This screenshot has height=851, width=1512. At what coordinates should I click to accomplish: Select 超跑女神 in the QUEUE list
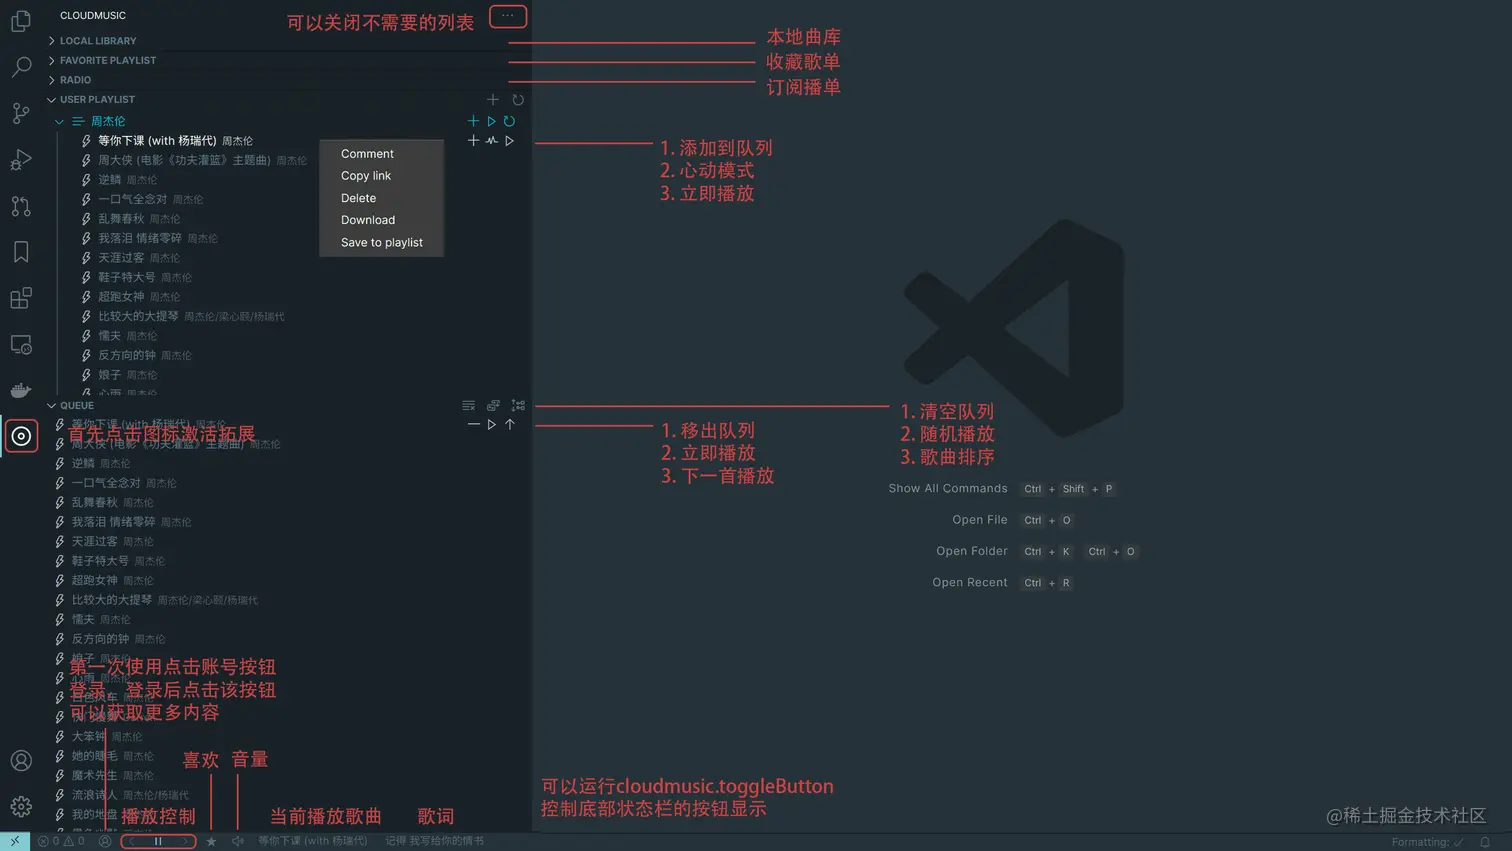click(94, 580)
